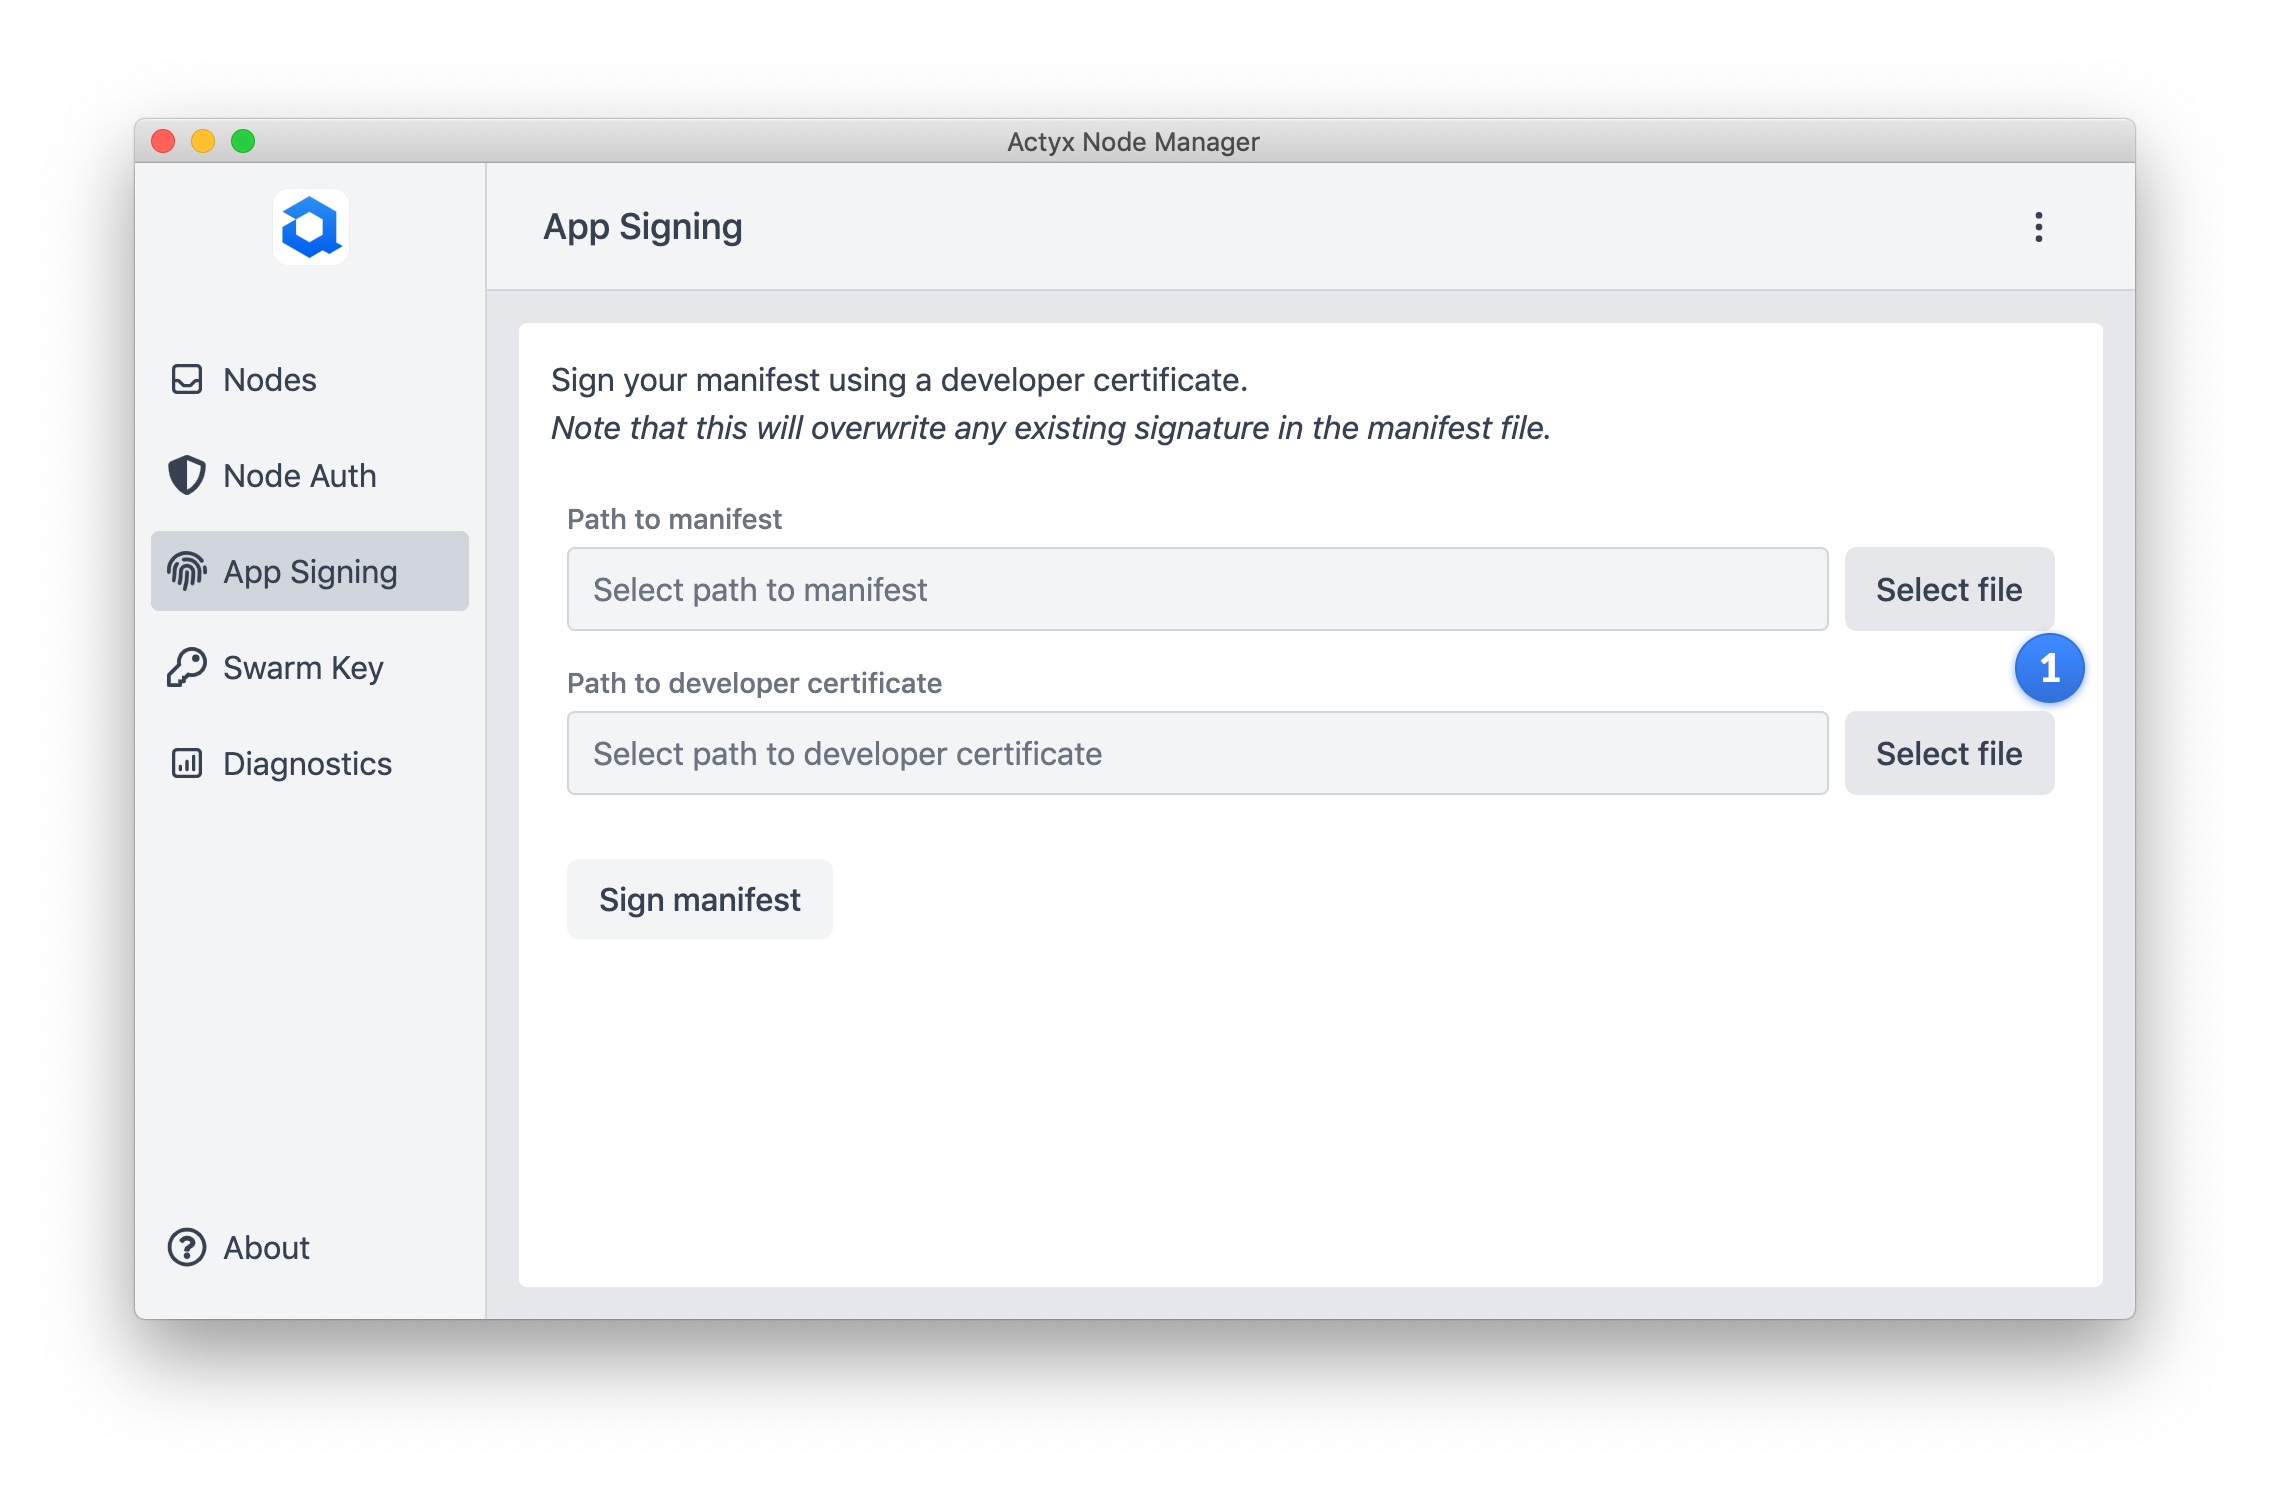Open the Node Auth page
The width and height of the screenshot is (2270, 1499).
point(300,476)
